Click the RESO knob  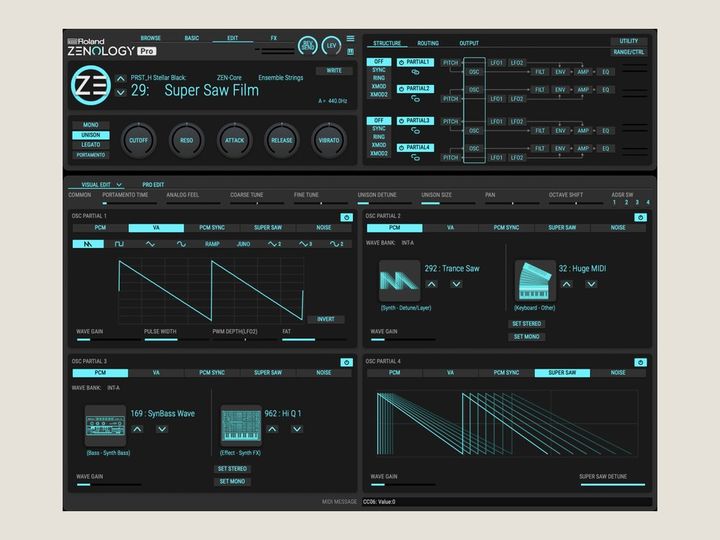(x=186, y=140)
